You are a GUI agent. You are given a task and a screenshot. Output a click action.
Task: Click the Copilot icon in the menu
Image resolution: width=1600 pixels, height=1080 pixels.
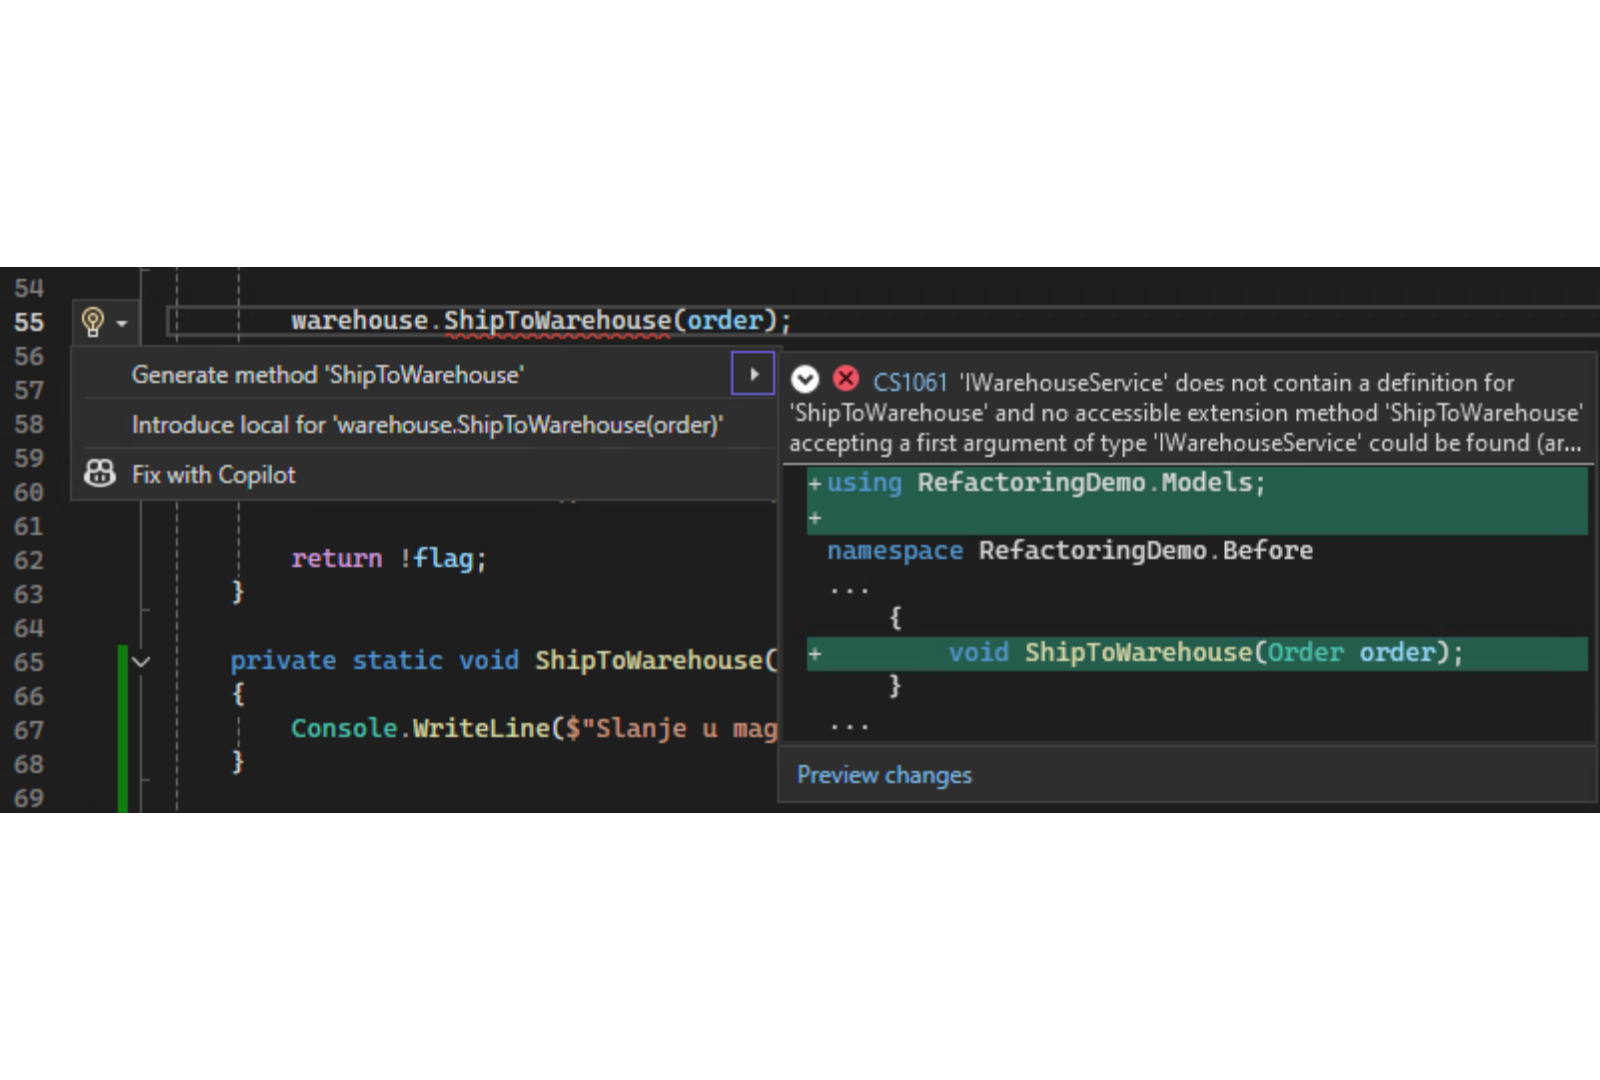point(100,474)
